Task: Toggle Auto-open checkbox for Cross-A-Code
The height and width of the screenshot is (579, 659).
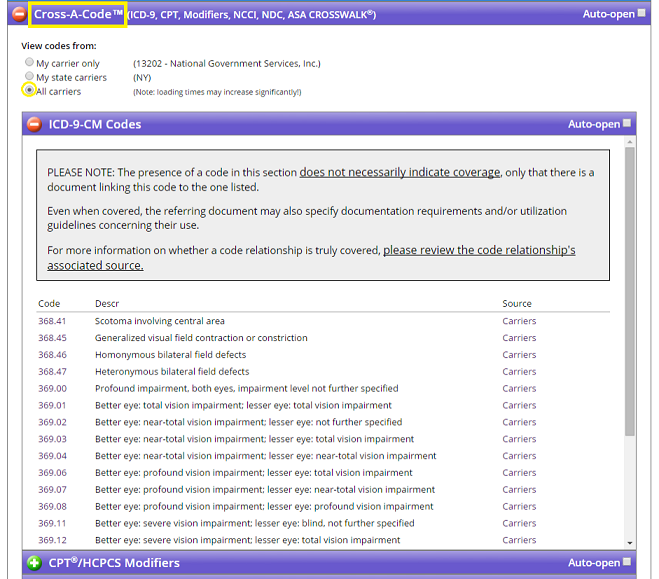Action: coord(641,14)
